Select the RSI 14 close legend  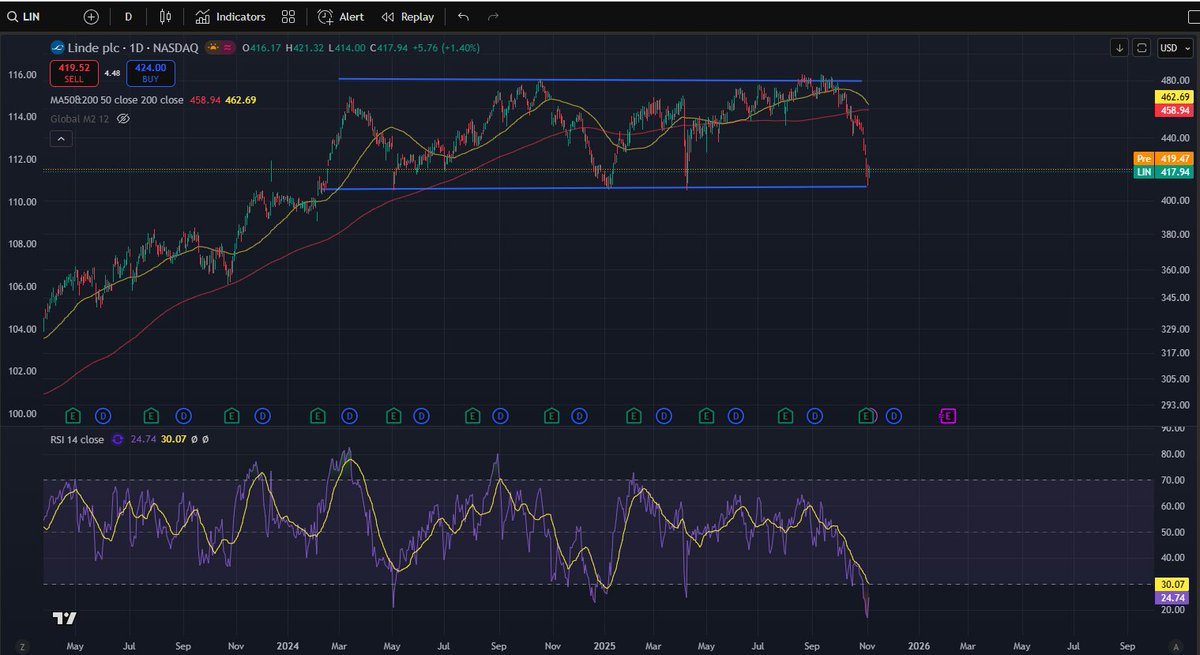(77, 438)
